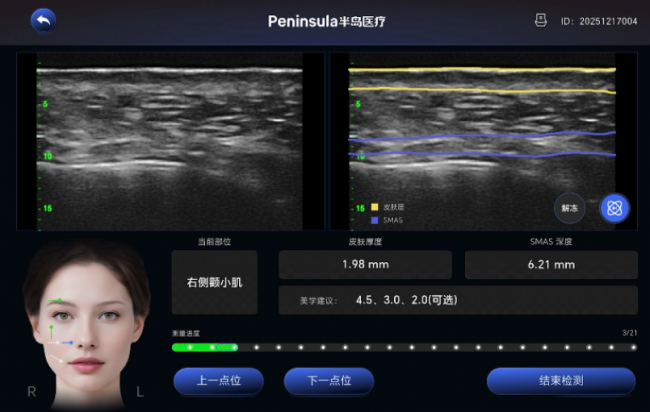Toggle the 解冻 unfreeze round button
The image size is (650, 412).
[570, 208]
